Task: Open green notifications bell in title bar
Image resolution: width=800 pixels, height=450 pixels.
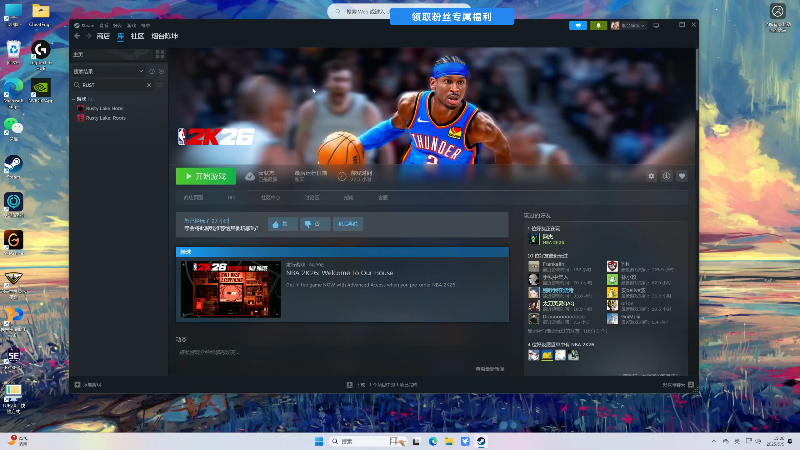Action: point(598,26)
